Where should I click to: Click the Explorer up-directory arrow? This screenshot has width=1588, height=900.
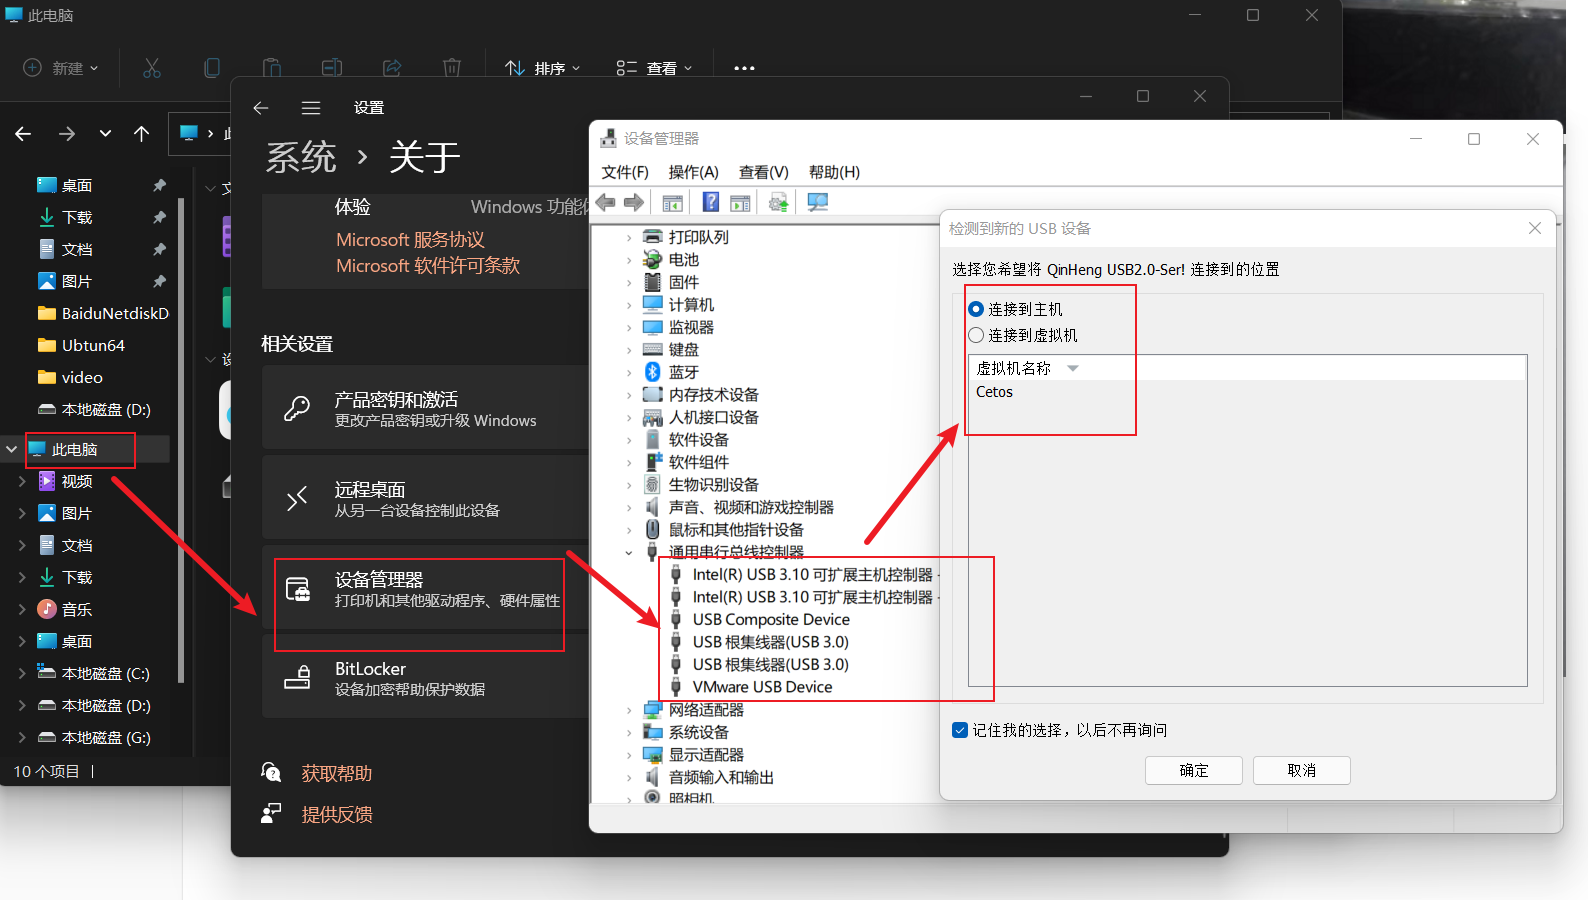[x=142, y=133]
